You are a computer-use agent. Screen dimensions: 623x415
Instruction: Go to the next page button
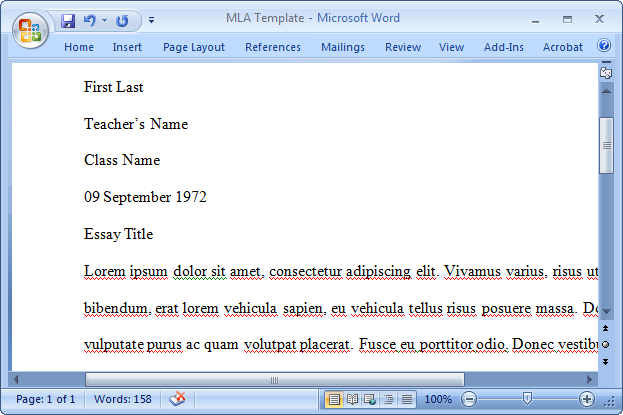[x=606, y=362]
